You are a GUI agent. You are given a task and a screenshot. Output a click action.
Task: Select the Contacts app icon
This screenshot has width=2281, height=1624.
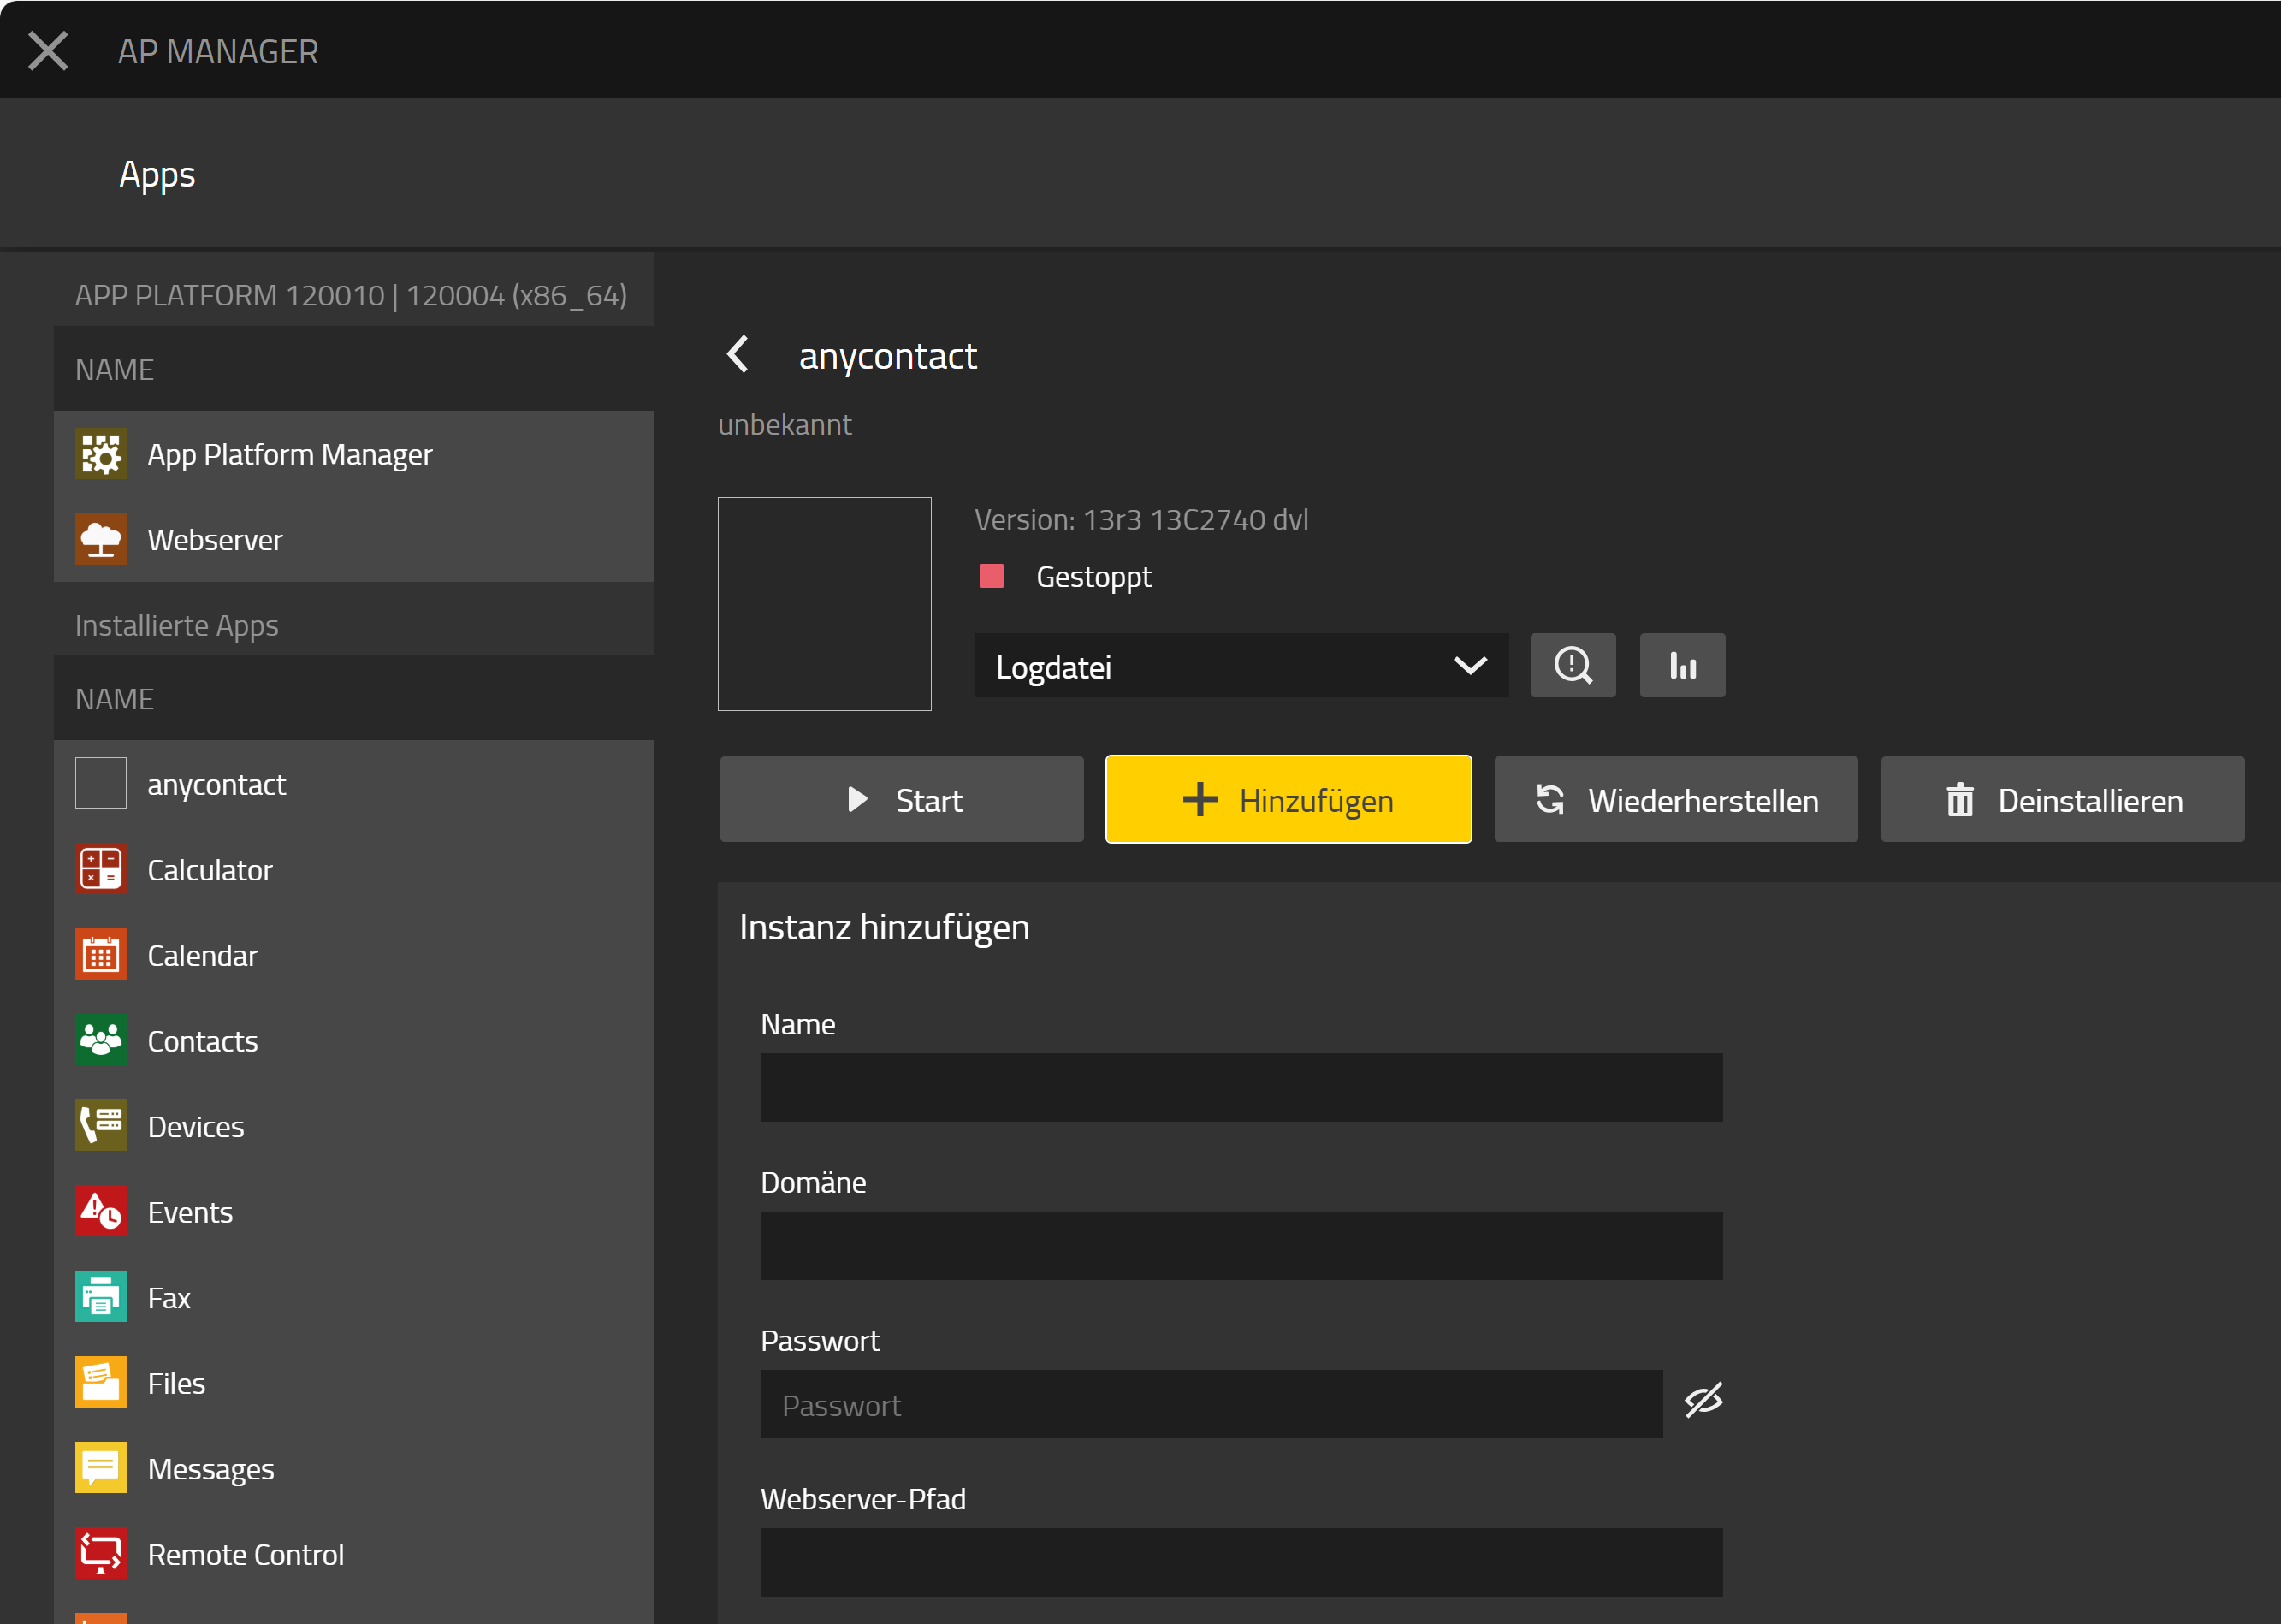[x=101, y=1040]
